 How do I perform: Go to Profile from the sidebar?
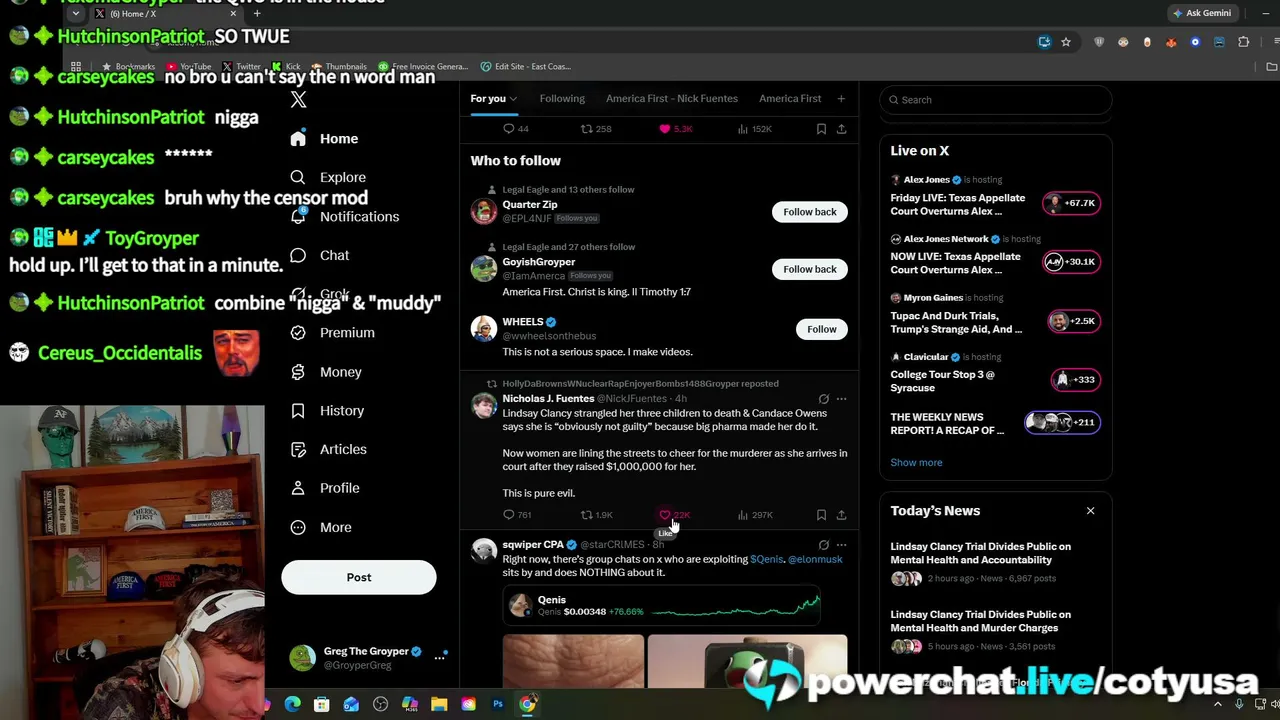325,488
